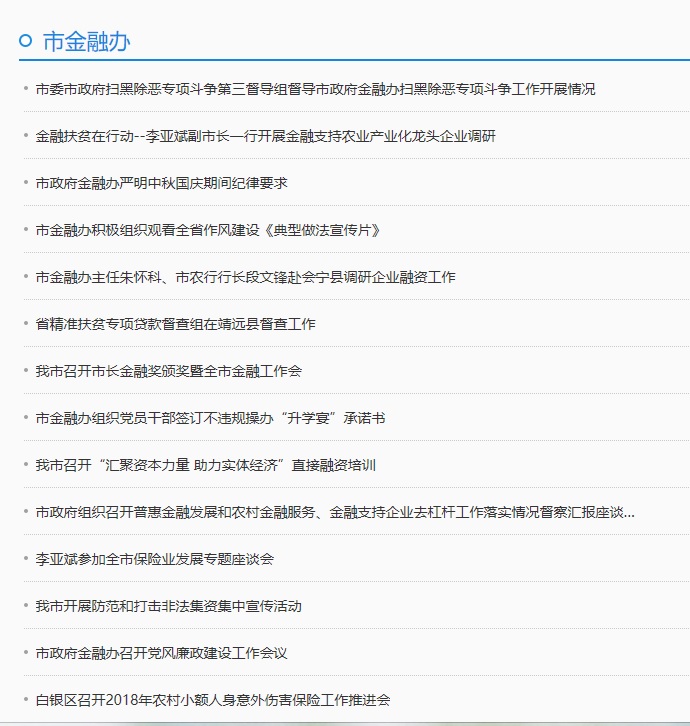Click bullet before 白银区召开2018年 item

click(26, 700)
